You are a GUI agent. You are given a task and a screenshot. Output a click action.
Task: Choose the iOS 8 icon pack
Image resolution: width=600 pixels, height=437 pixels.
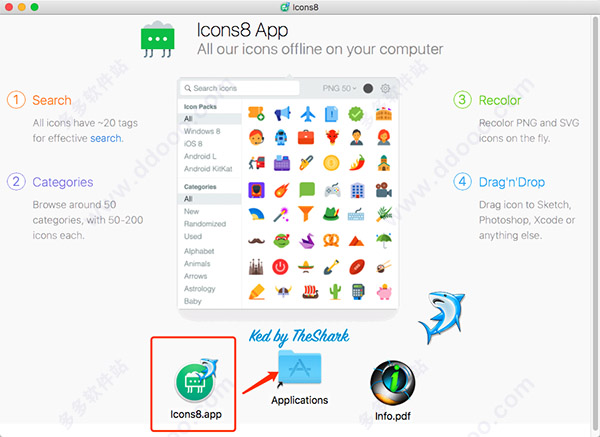tap(193, 144)
